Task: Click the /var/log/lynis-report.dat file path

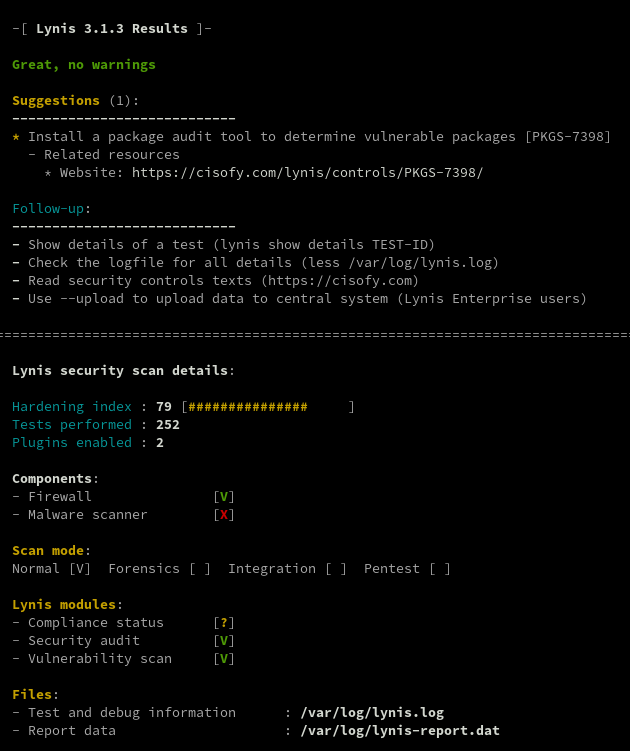Action: click(400, 731)
